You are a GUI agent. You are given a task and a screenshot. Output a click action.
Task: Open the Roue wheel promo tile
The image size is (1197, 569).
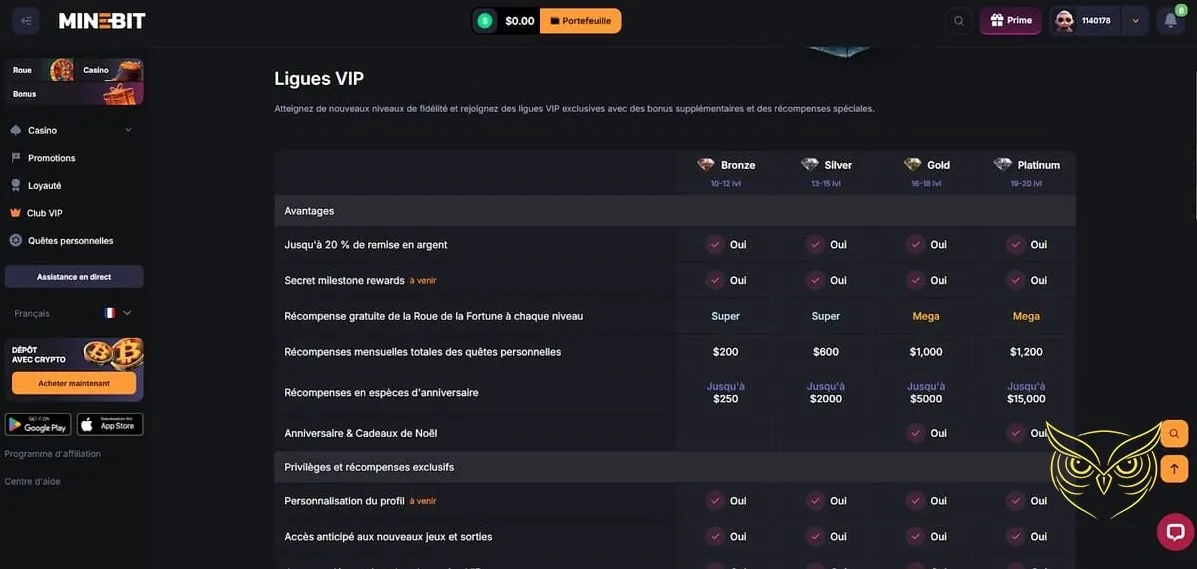[x=40, y=70]
